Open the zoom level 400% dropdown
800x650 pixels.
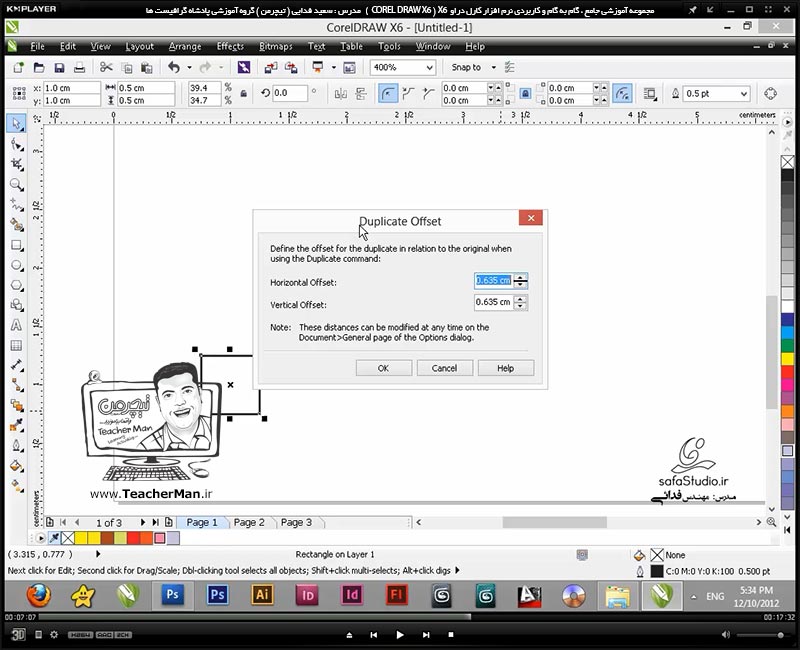[430, 67]
